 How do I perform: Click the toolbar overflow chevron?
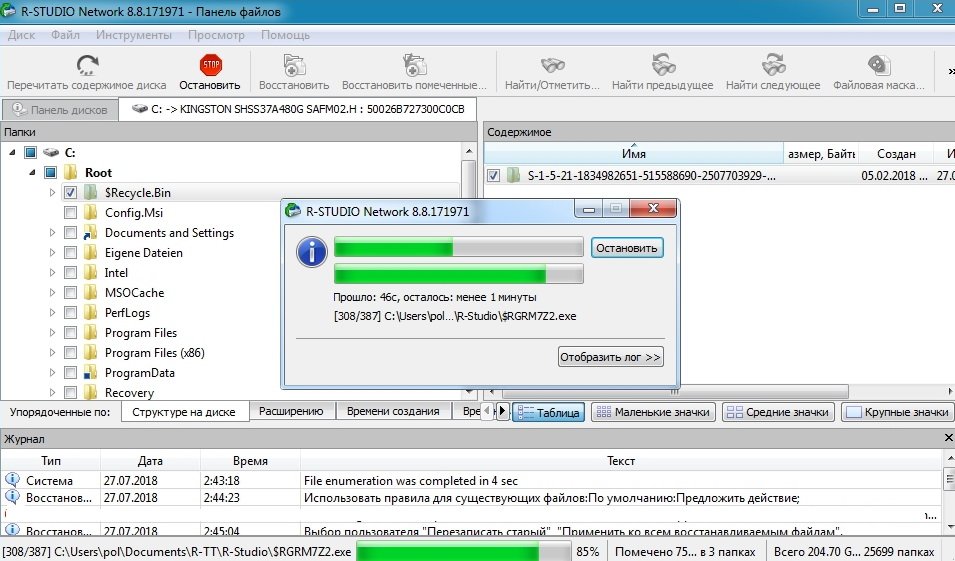tap(951, 71)
